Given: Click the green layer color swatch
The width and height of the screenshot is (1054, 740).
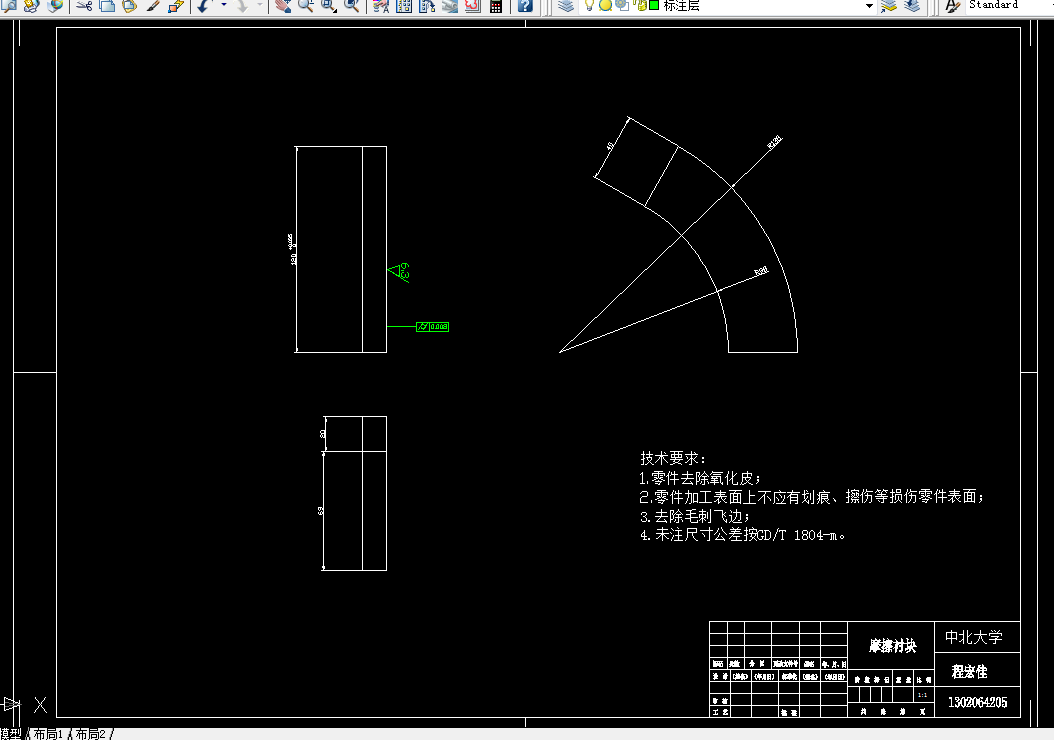Looking at the screenshot, I should point(654,5).
